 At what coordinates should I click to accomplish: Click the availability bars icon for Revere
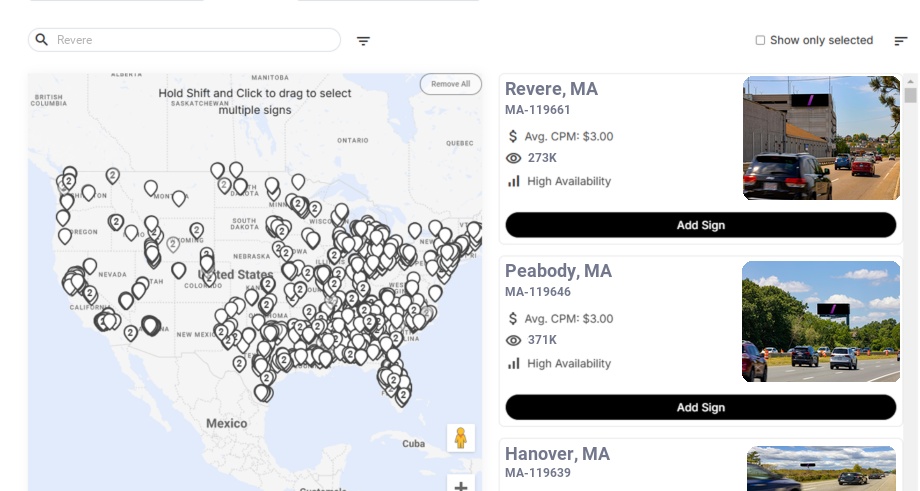(513, 181)
